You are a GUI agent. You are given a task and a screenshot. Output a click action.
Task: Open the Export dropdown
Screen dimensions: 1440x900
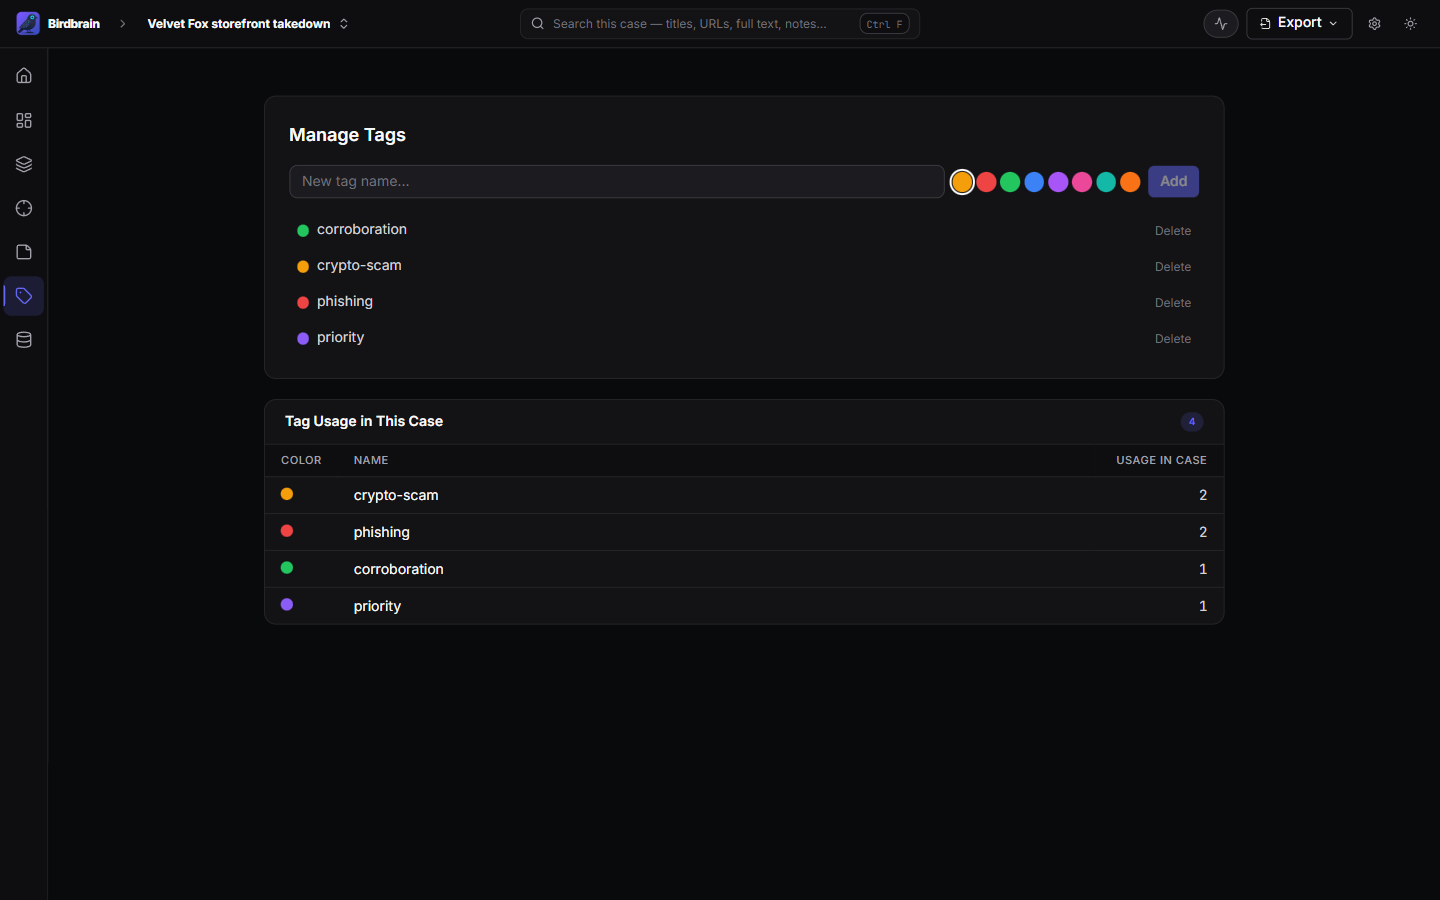click(x=1299, y=23)
